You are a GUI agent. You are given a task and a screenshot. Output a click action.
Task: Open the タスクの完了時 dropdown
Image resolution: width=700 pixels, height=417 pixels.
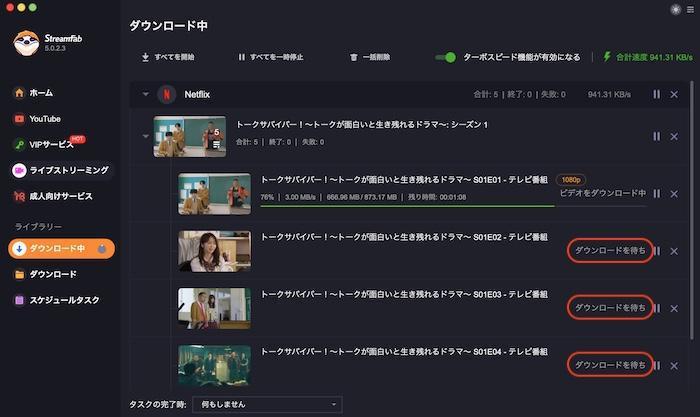(267, 404)
